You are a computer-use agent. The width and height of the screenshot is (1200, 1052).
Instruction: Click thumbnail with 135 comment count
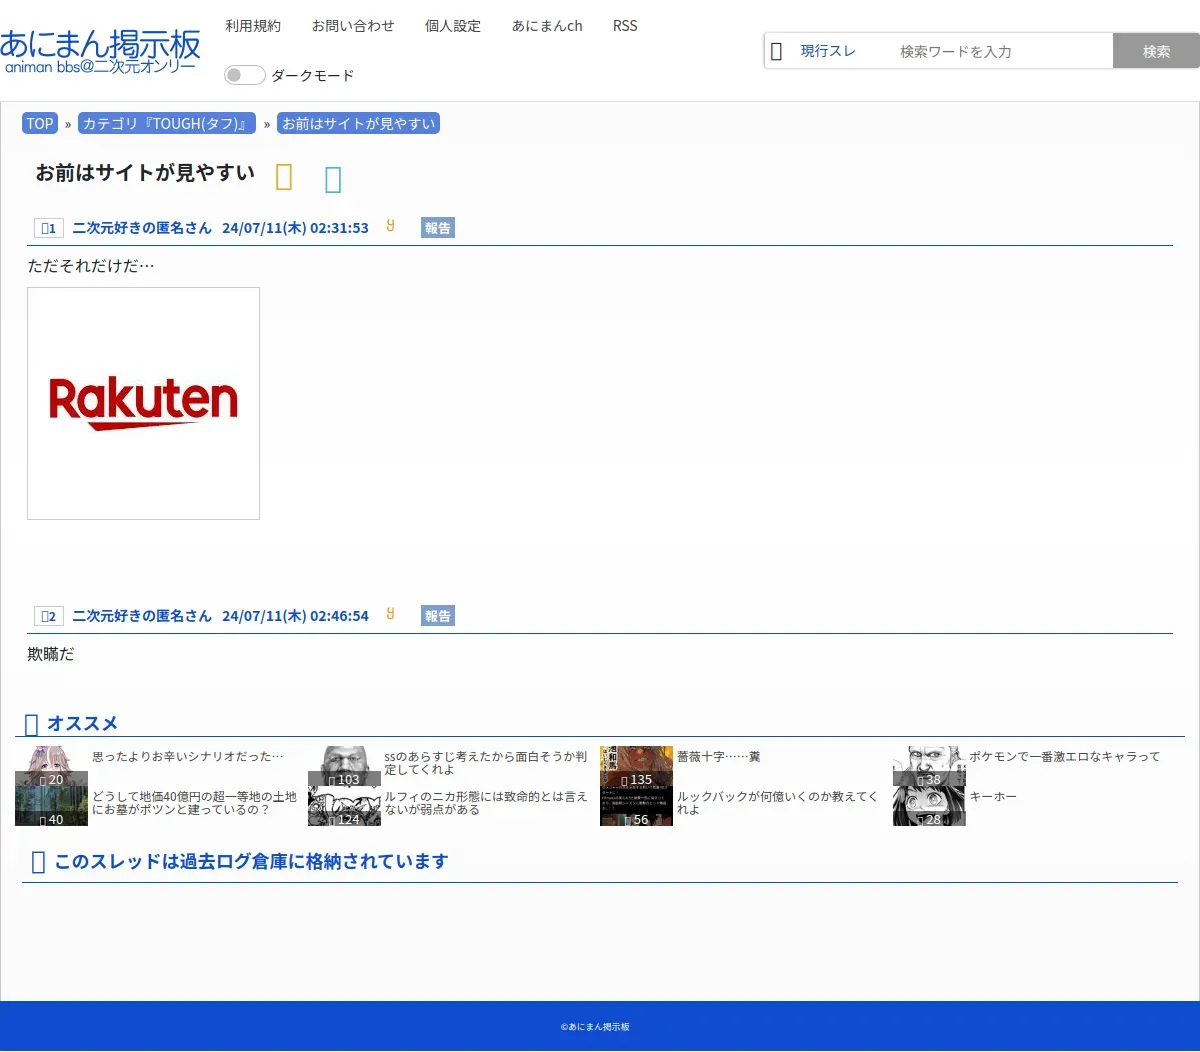[x=636, y=766]
